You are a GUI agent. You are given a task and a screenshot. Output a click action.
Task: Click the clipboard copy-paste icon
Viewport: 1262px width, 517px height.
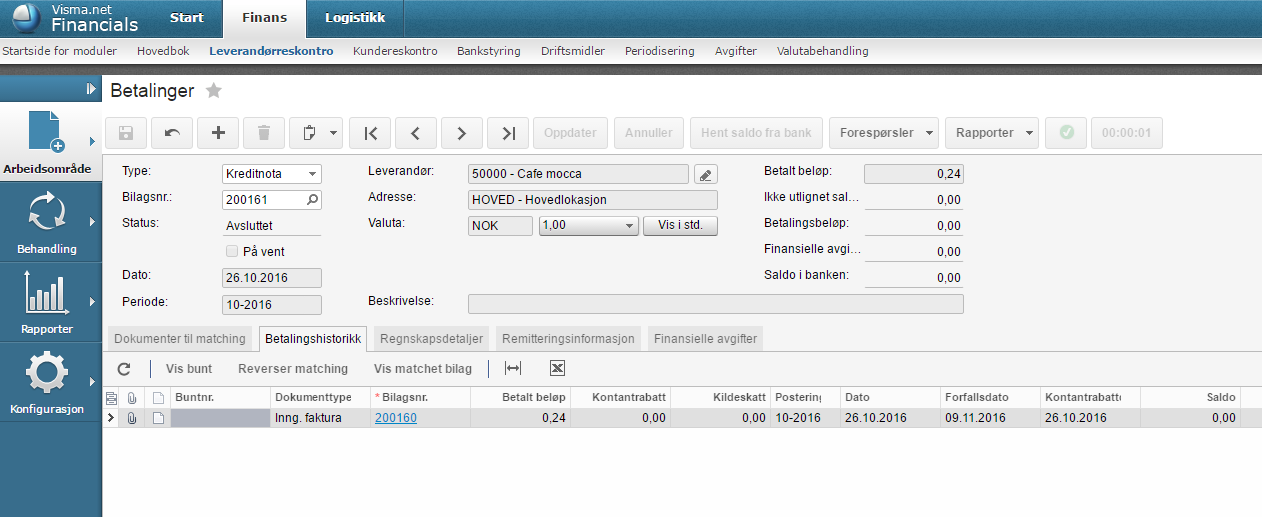click(x=309, y=132)
